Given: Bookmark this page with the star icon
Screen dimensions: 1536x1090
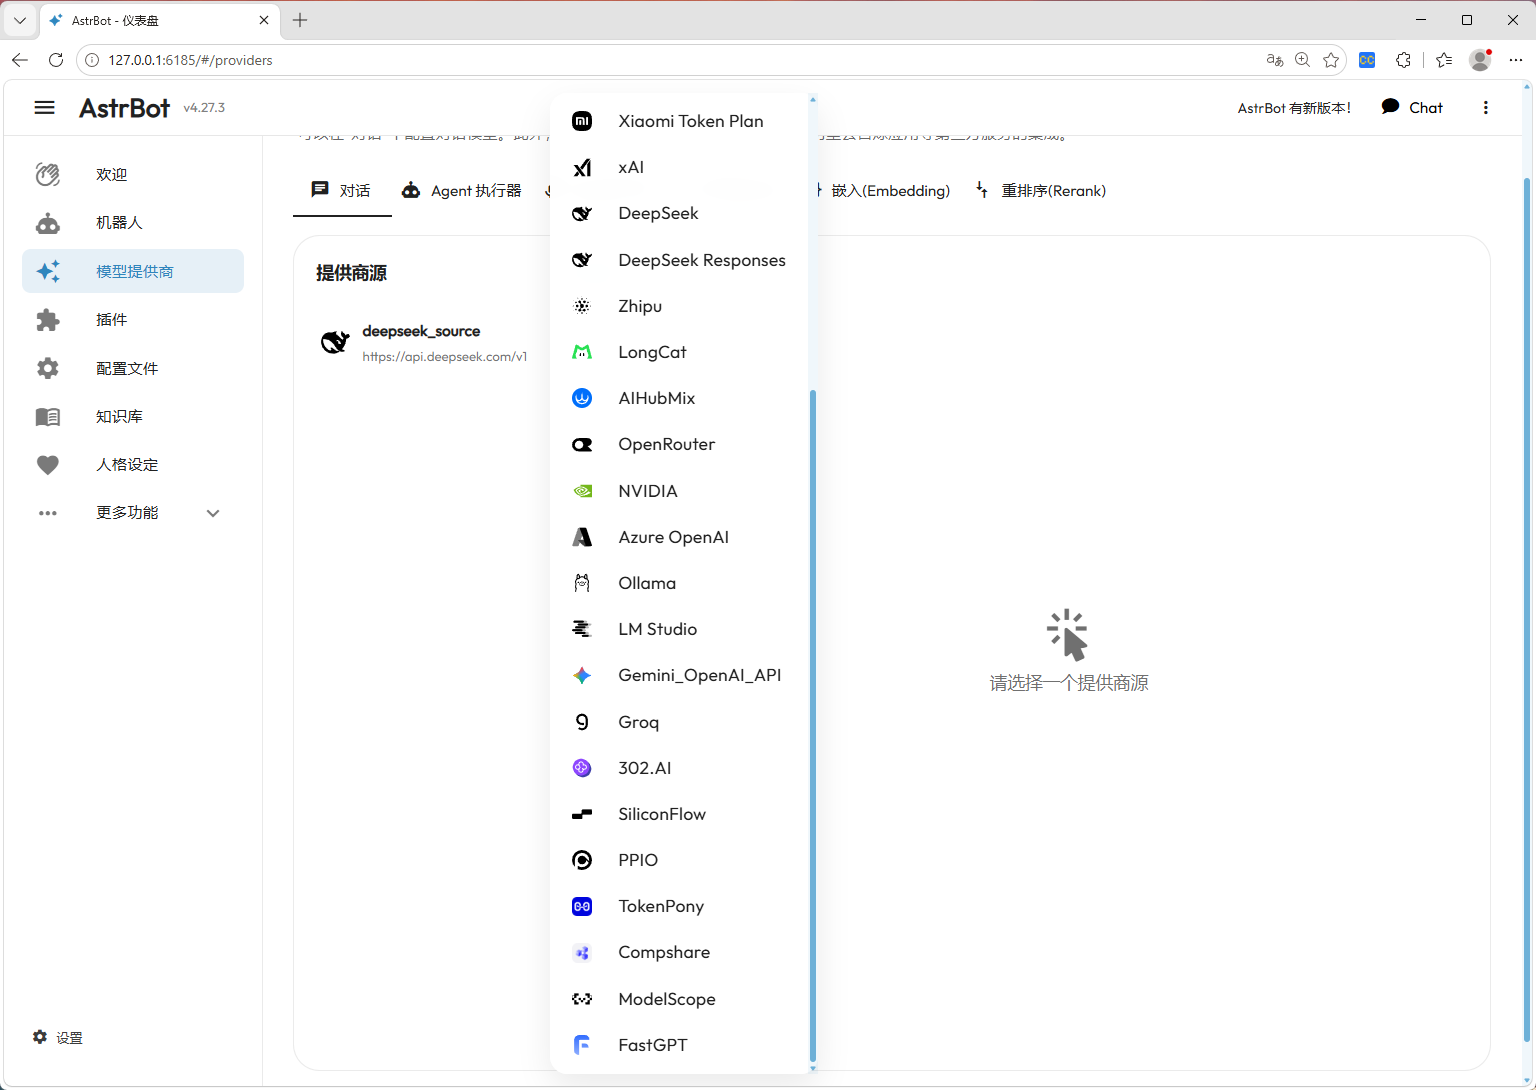Looking at the screenshot, I should pos(1331,60).
